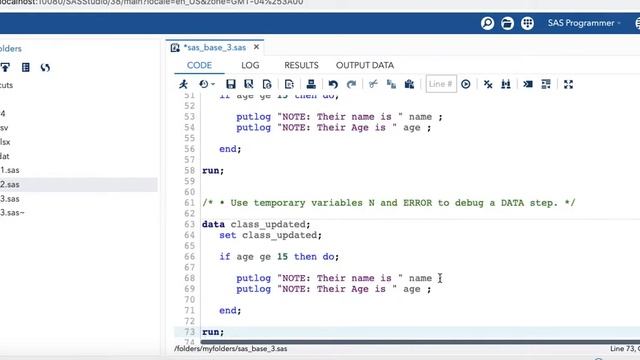This screenshot has height=360, width=640.
Task: Undo the last edit
Action: [333, 84]
